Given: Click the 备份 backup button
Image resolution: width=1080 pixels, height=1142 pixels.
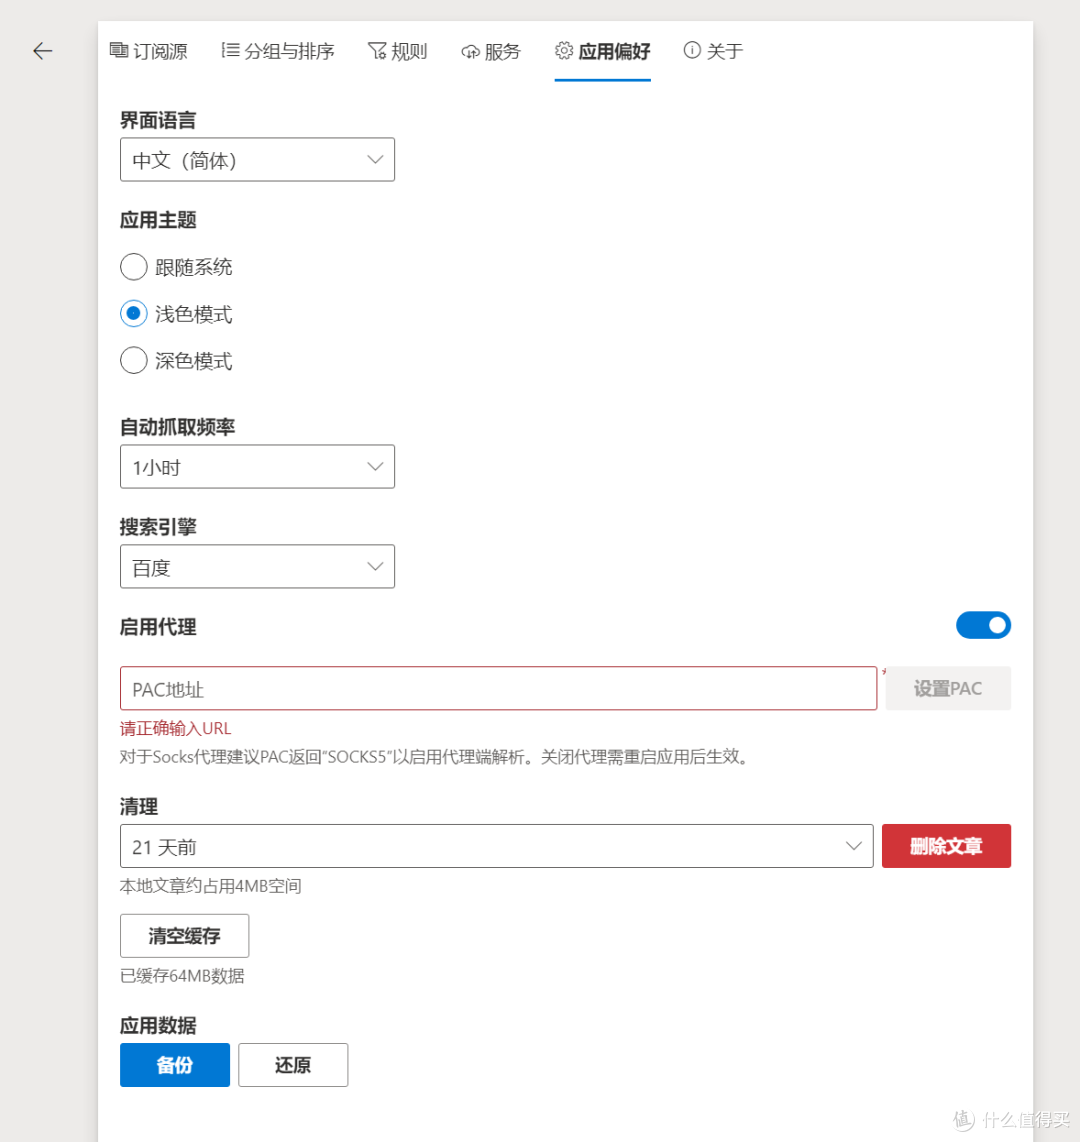Looking at the screenshot, I should tap(174, 1064).
